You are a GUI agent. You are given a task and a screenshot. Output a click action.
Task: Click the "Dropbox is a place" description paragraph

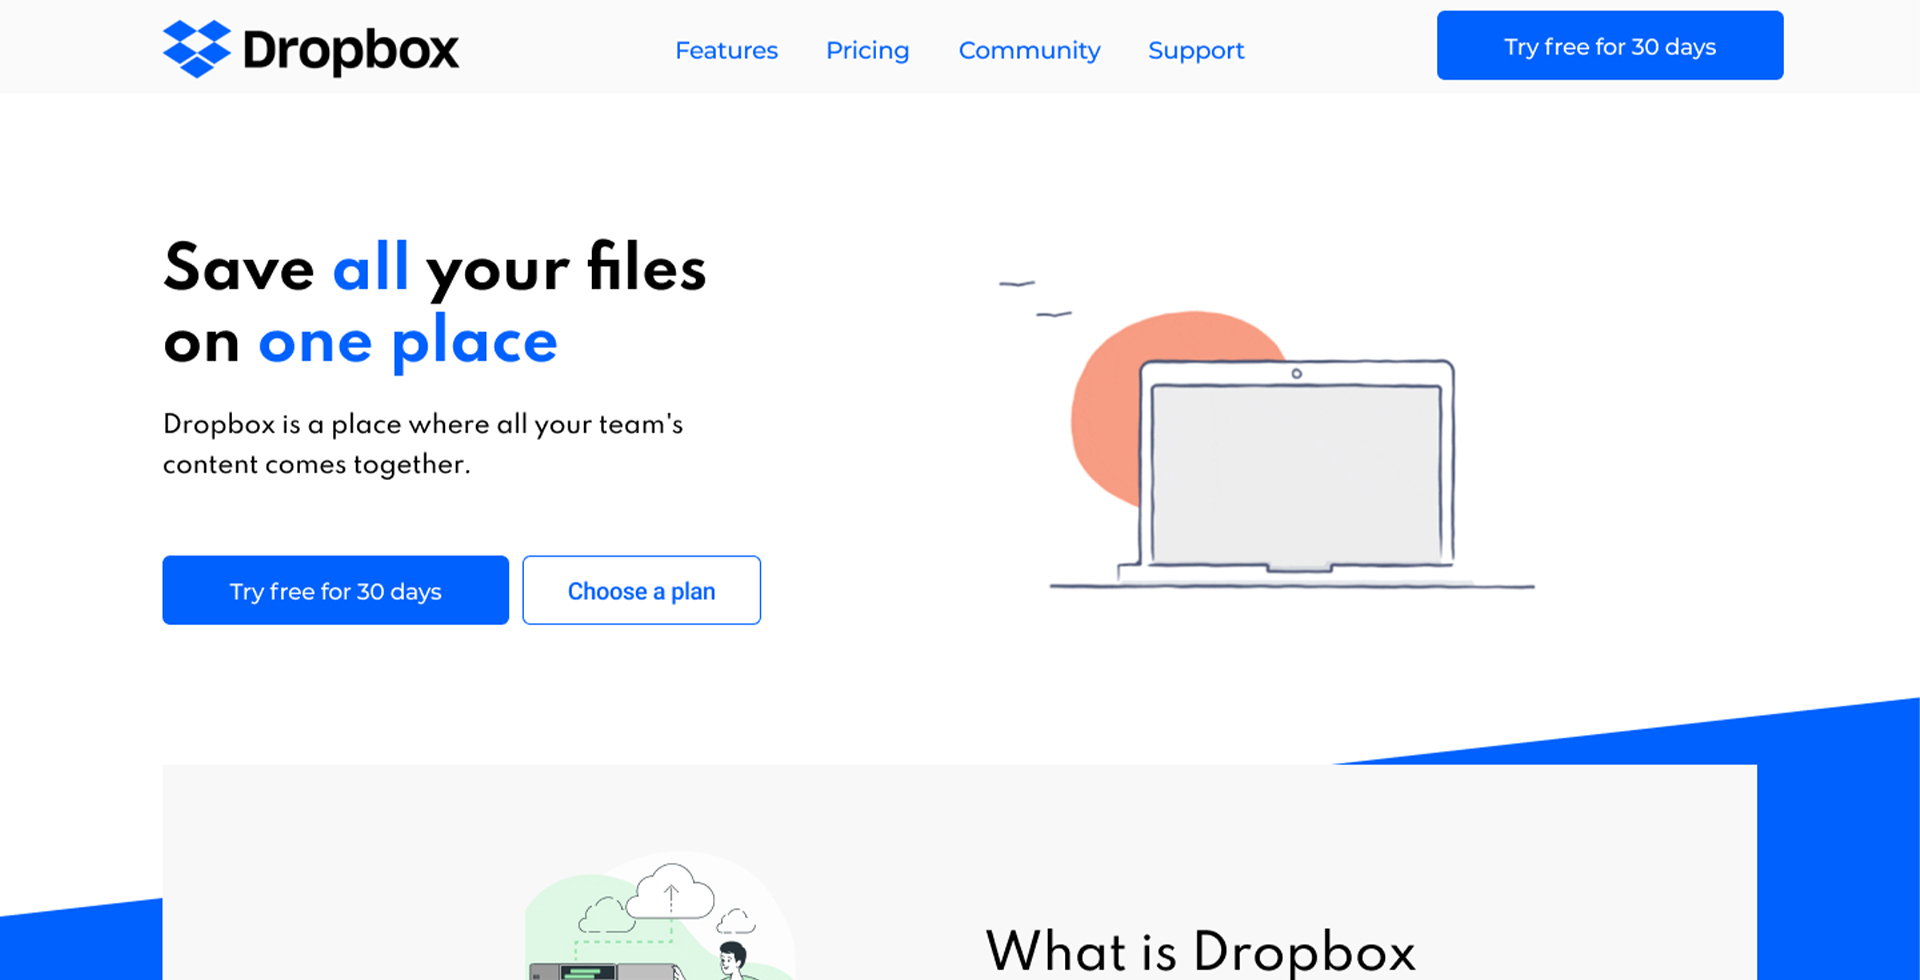(x=422, y=444)
